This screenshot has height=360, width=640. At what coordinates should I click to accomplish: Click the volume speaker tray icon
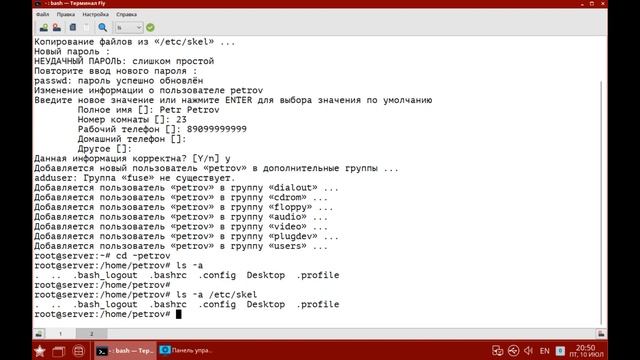pyautogui.click(x=529, y=351)
